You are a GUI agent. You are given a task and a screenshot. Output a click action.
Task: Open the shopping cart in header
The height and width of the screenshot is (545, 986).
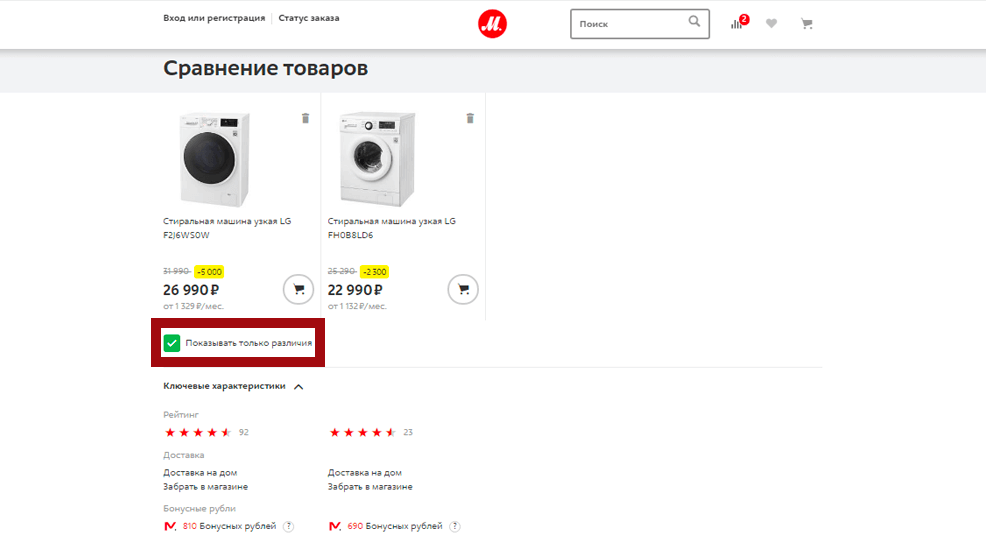(x=806, y=24)
